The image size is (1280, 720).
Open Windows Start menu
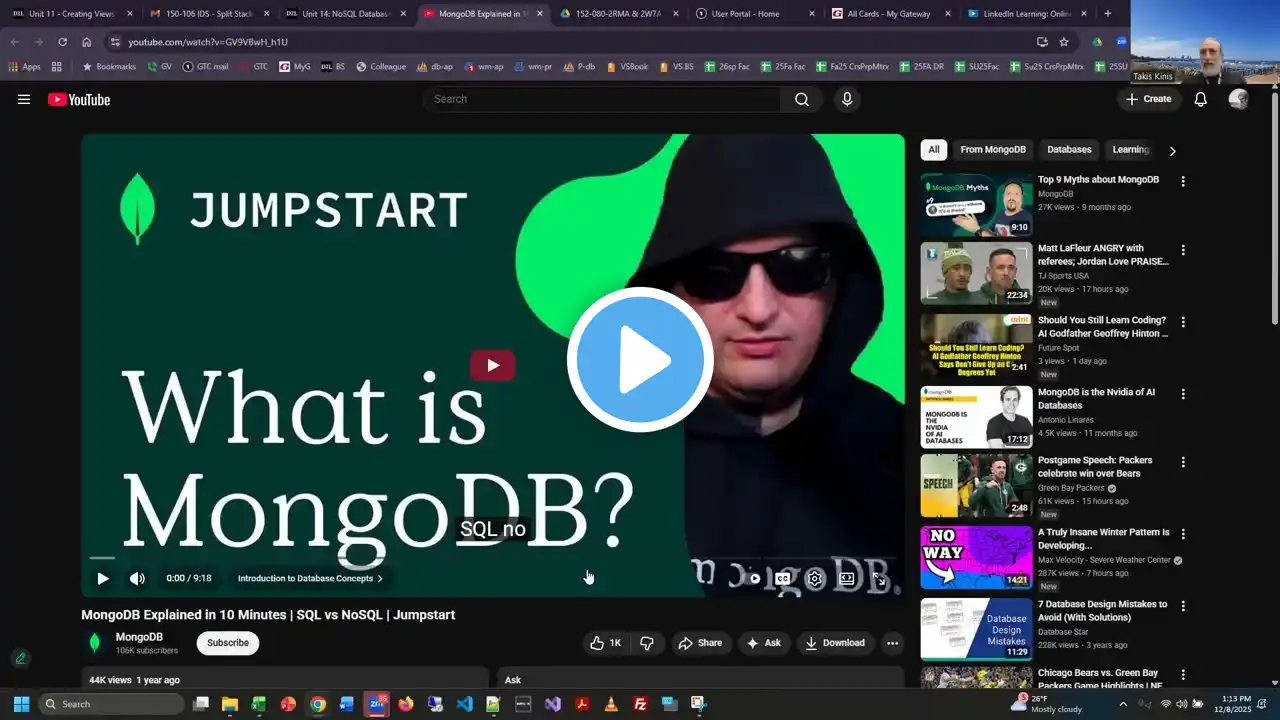[x=21, y=704]
